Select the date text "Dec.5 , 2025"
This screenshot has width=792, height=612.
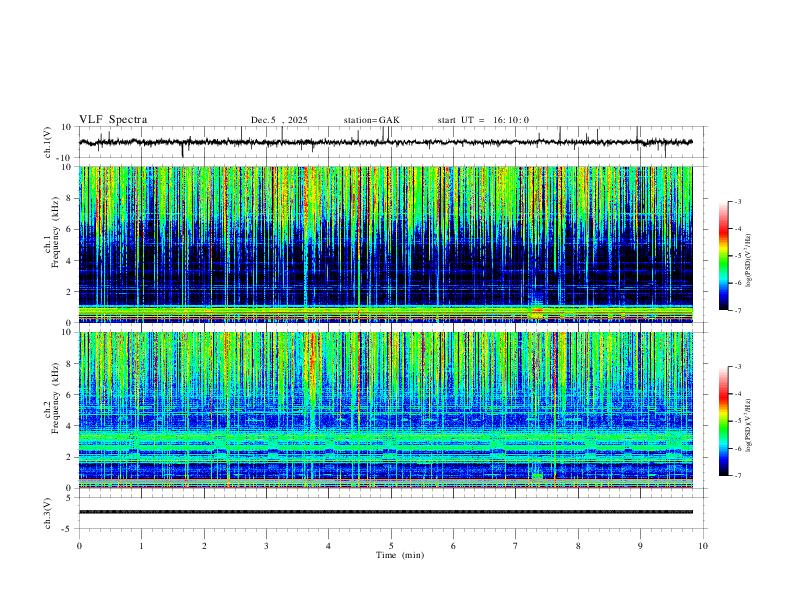[x=279, y=120]
